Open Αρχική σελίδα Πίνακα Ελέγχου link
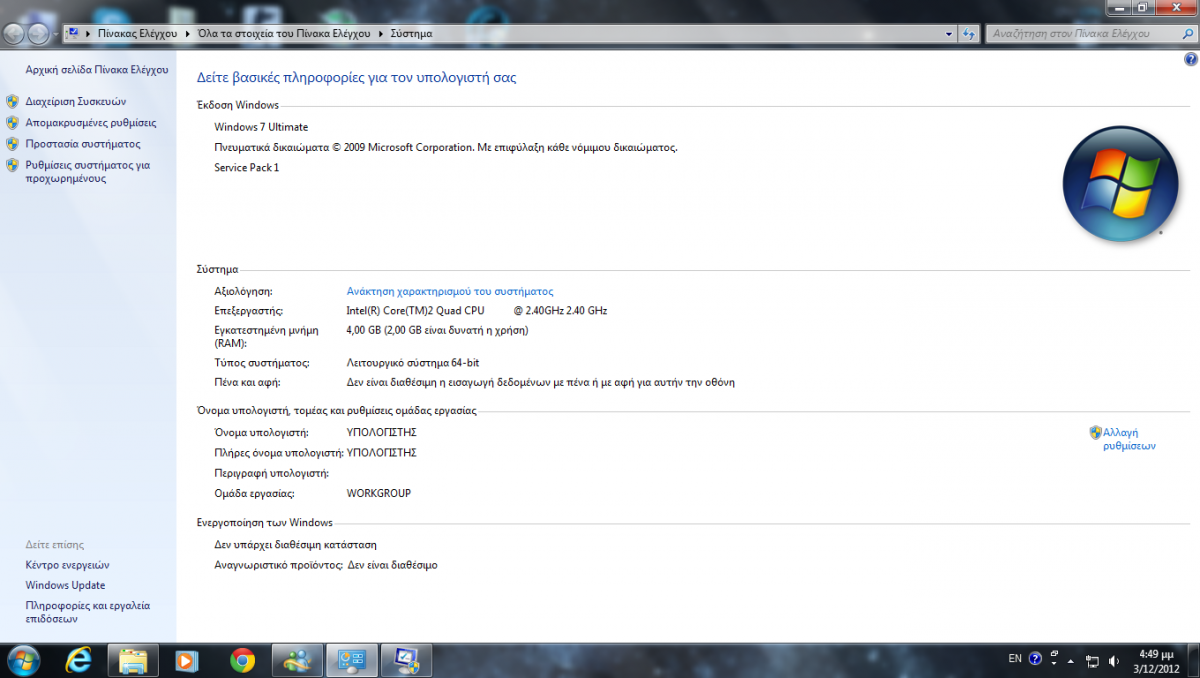The height and width of the screenshot is (678, 1200). (97, 70)
